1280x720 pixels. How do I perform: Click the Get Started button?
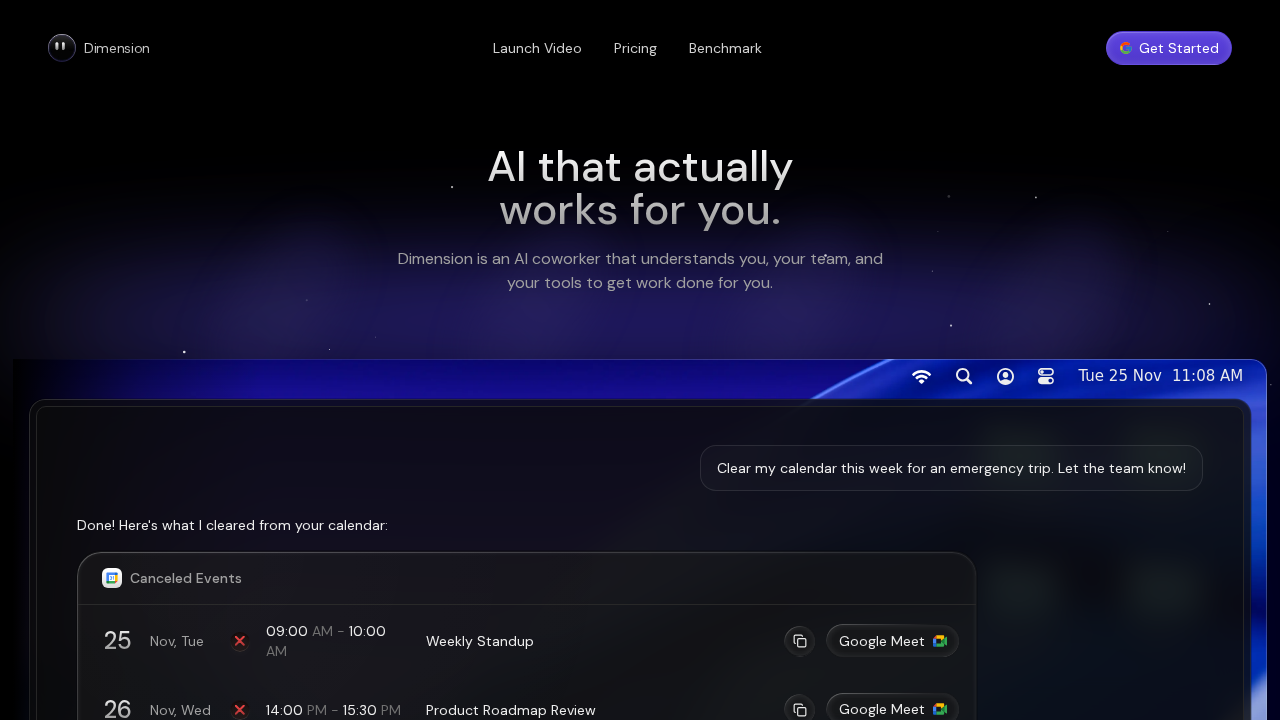[x=1168, y=48]
